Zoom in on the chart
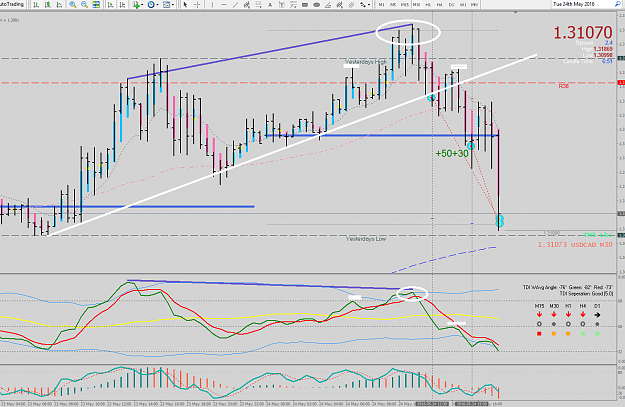 pyautogui.click(x=73, y=5)
